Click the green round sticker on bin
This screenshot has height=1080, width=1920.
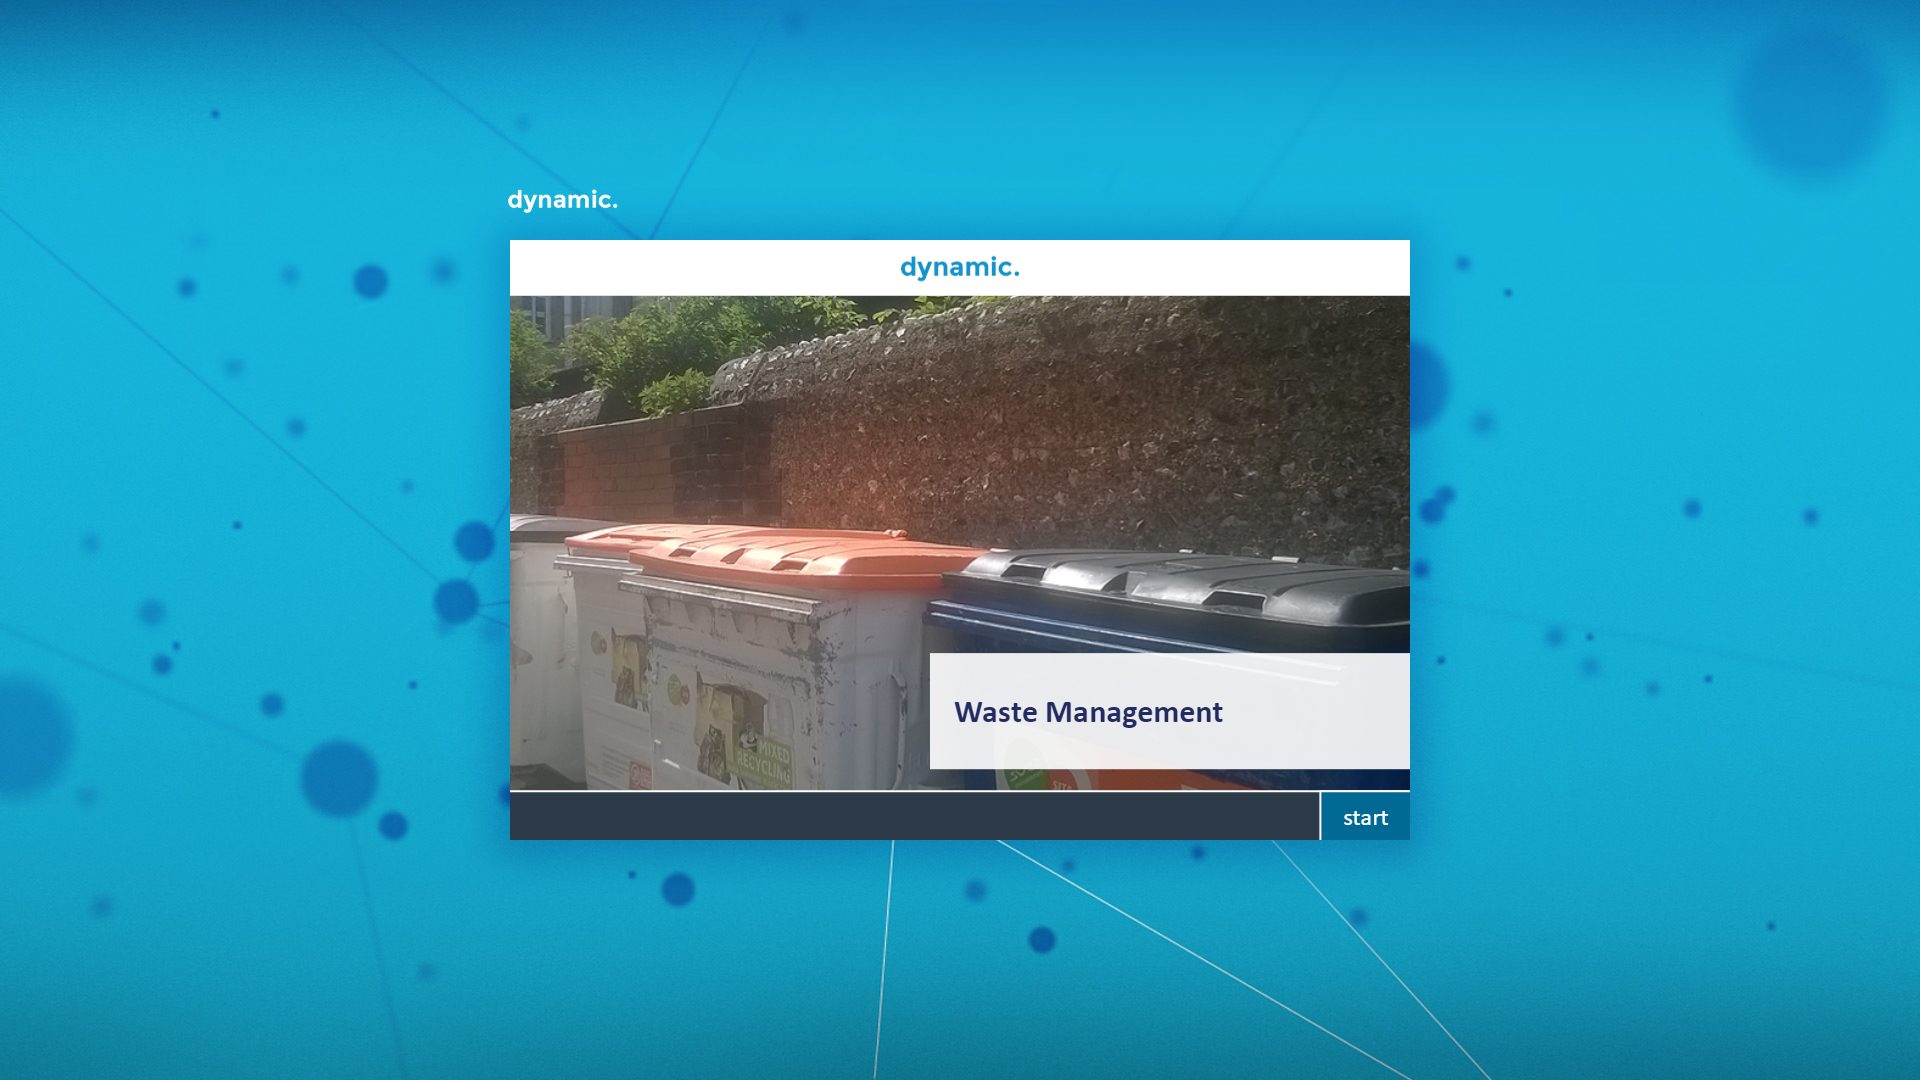tap(676, 689)
